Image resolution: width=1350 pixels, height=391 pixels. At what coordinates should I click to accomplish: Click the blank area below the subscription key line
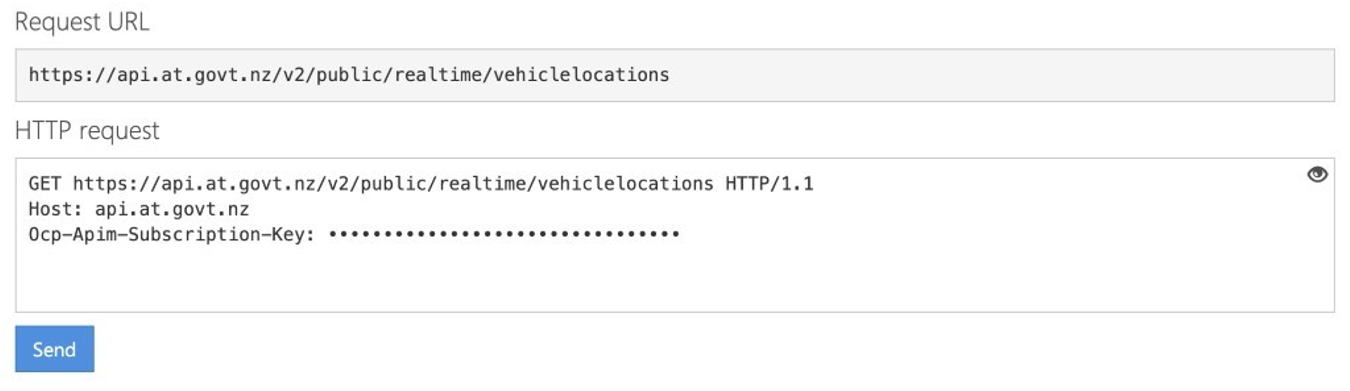(675, 280)
